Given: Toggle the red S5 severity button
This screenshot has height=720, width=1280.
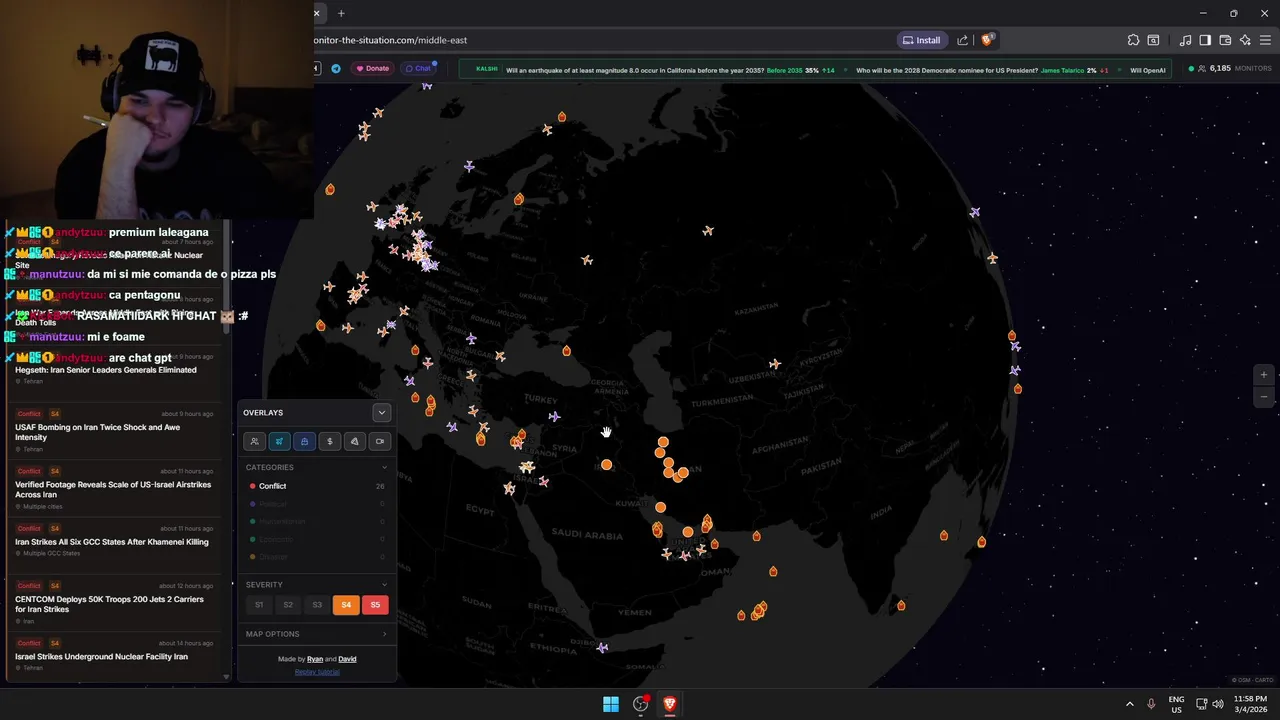Looking at the screenshot, I should click(375, 604).
